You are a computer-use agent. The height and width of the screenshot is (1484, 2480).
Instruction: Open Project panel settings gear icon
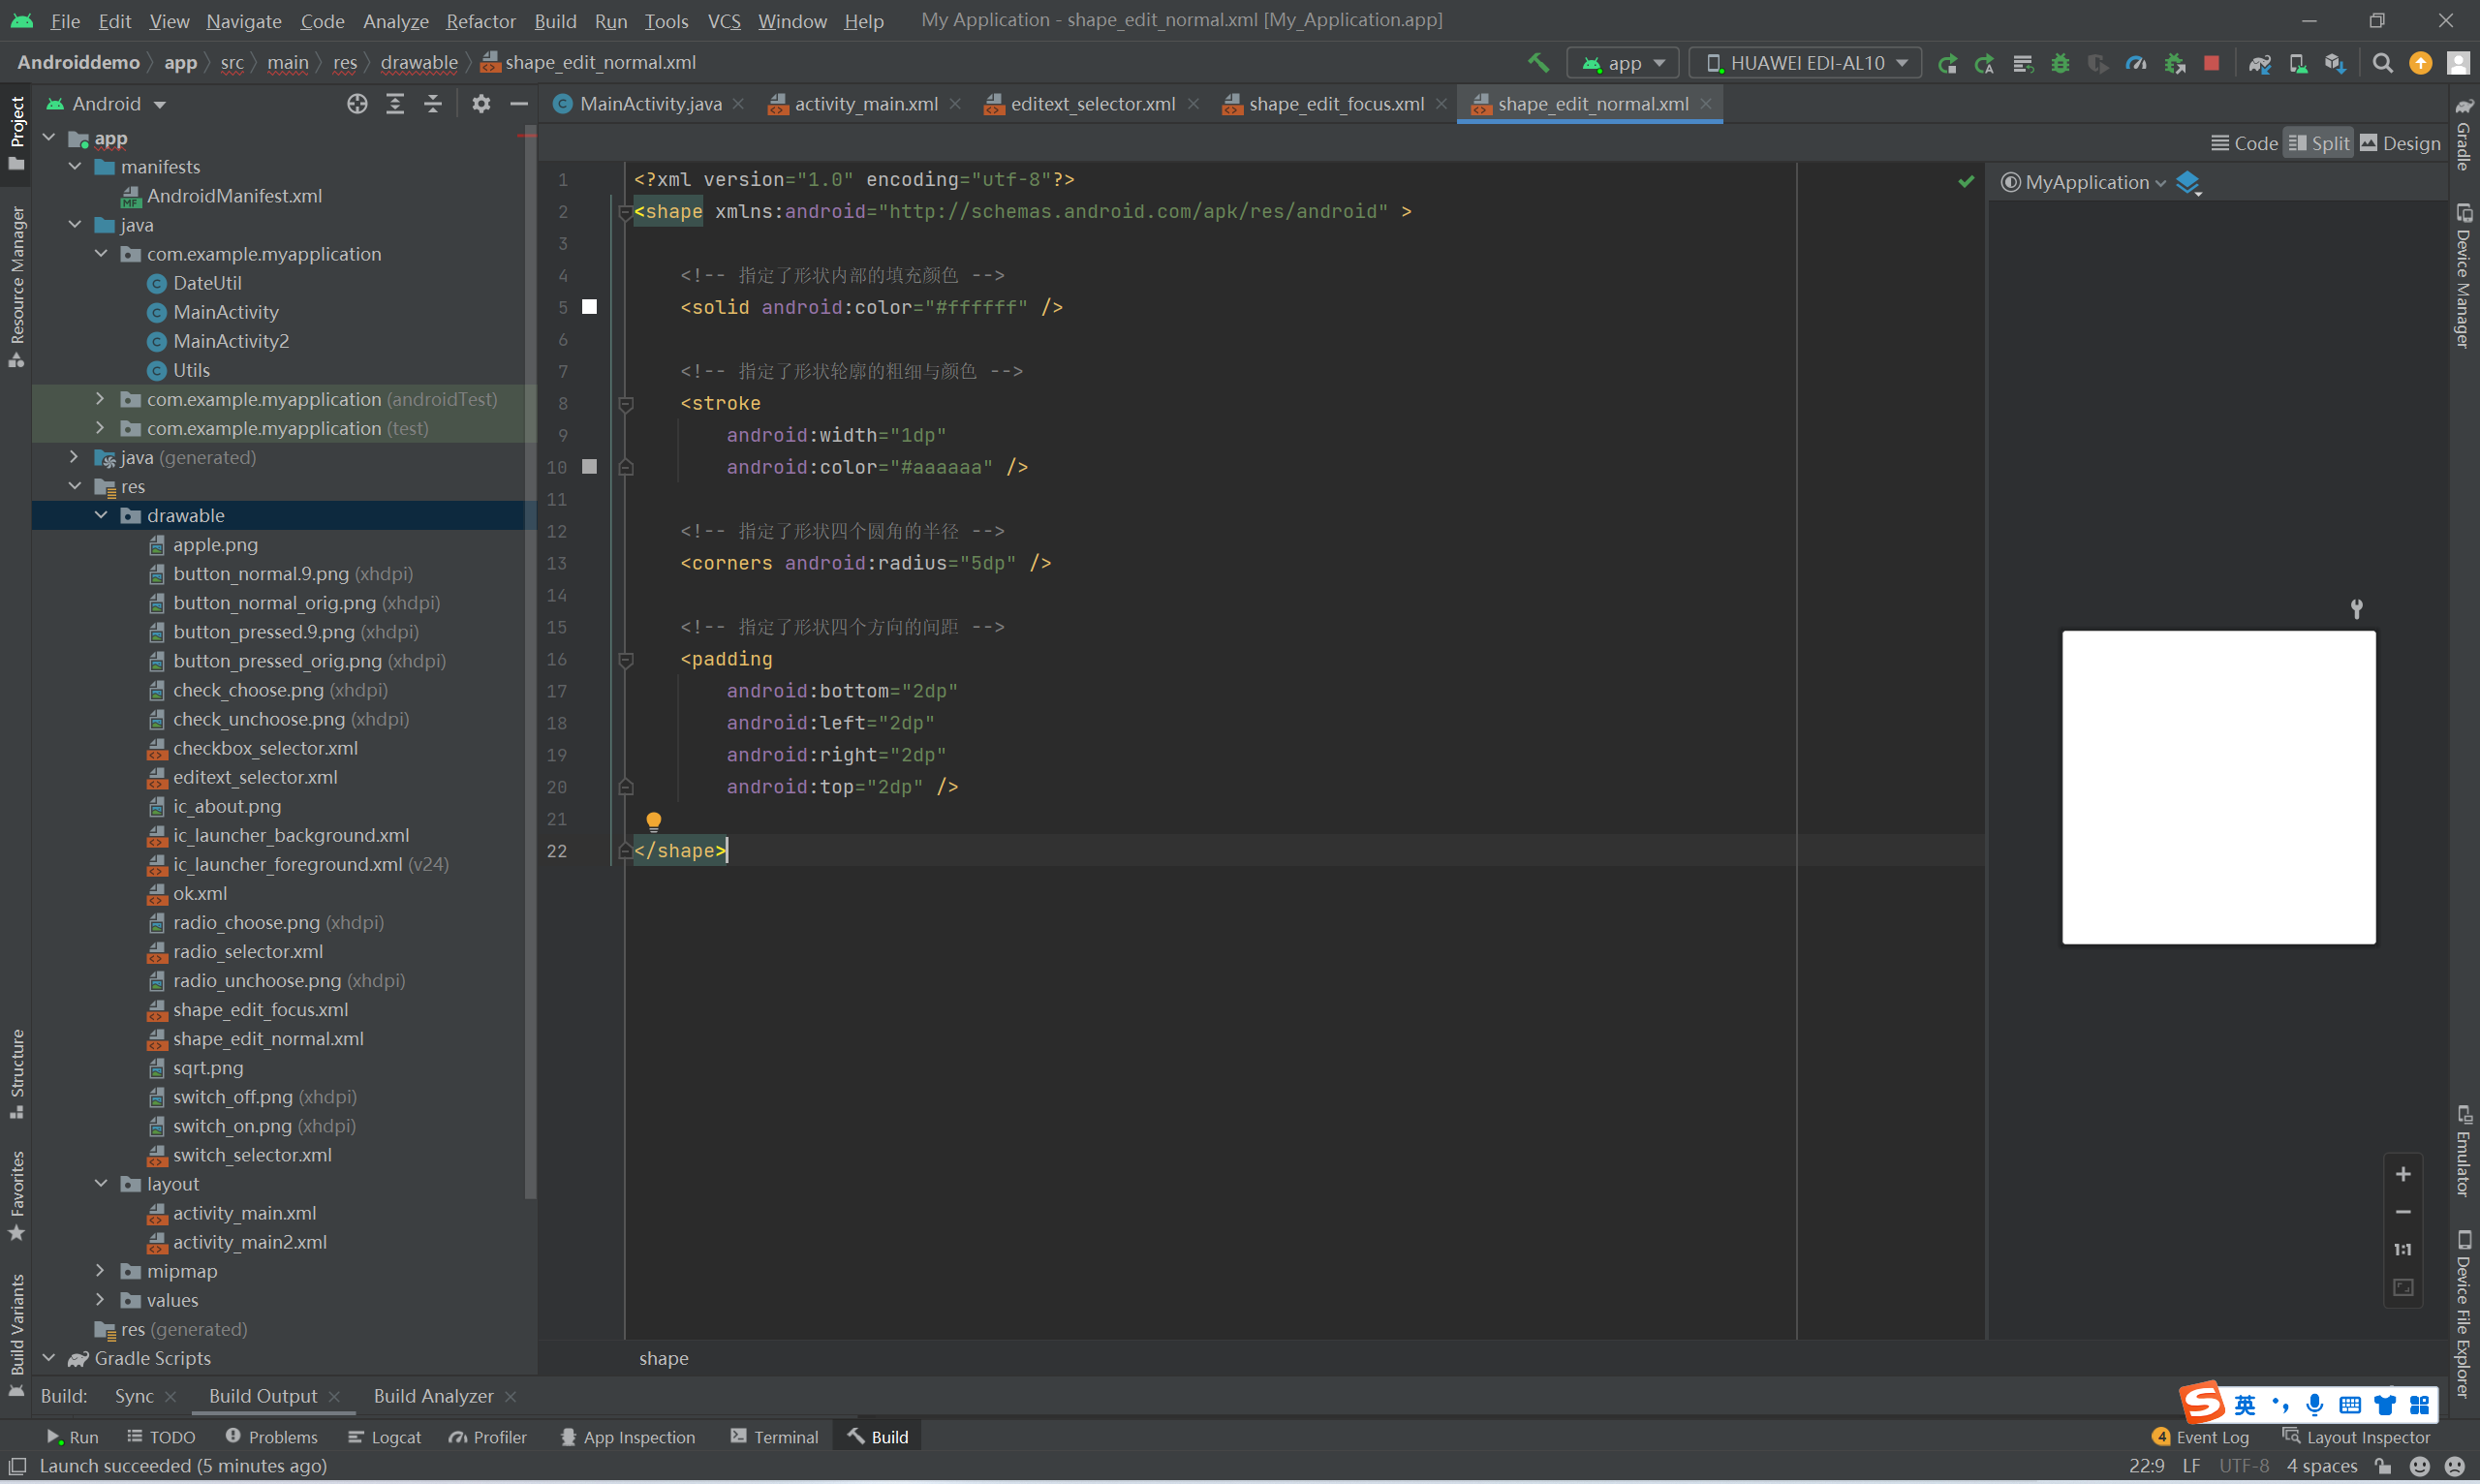[481, 104]
